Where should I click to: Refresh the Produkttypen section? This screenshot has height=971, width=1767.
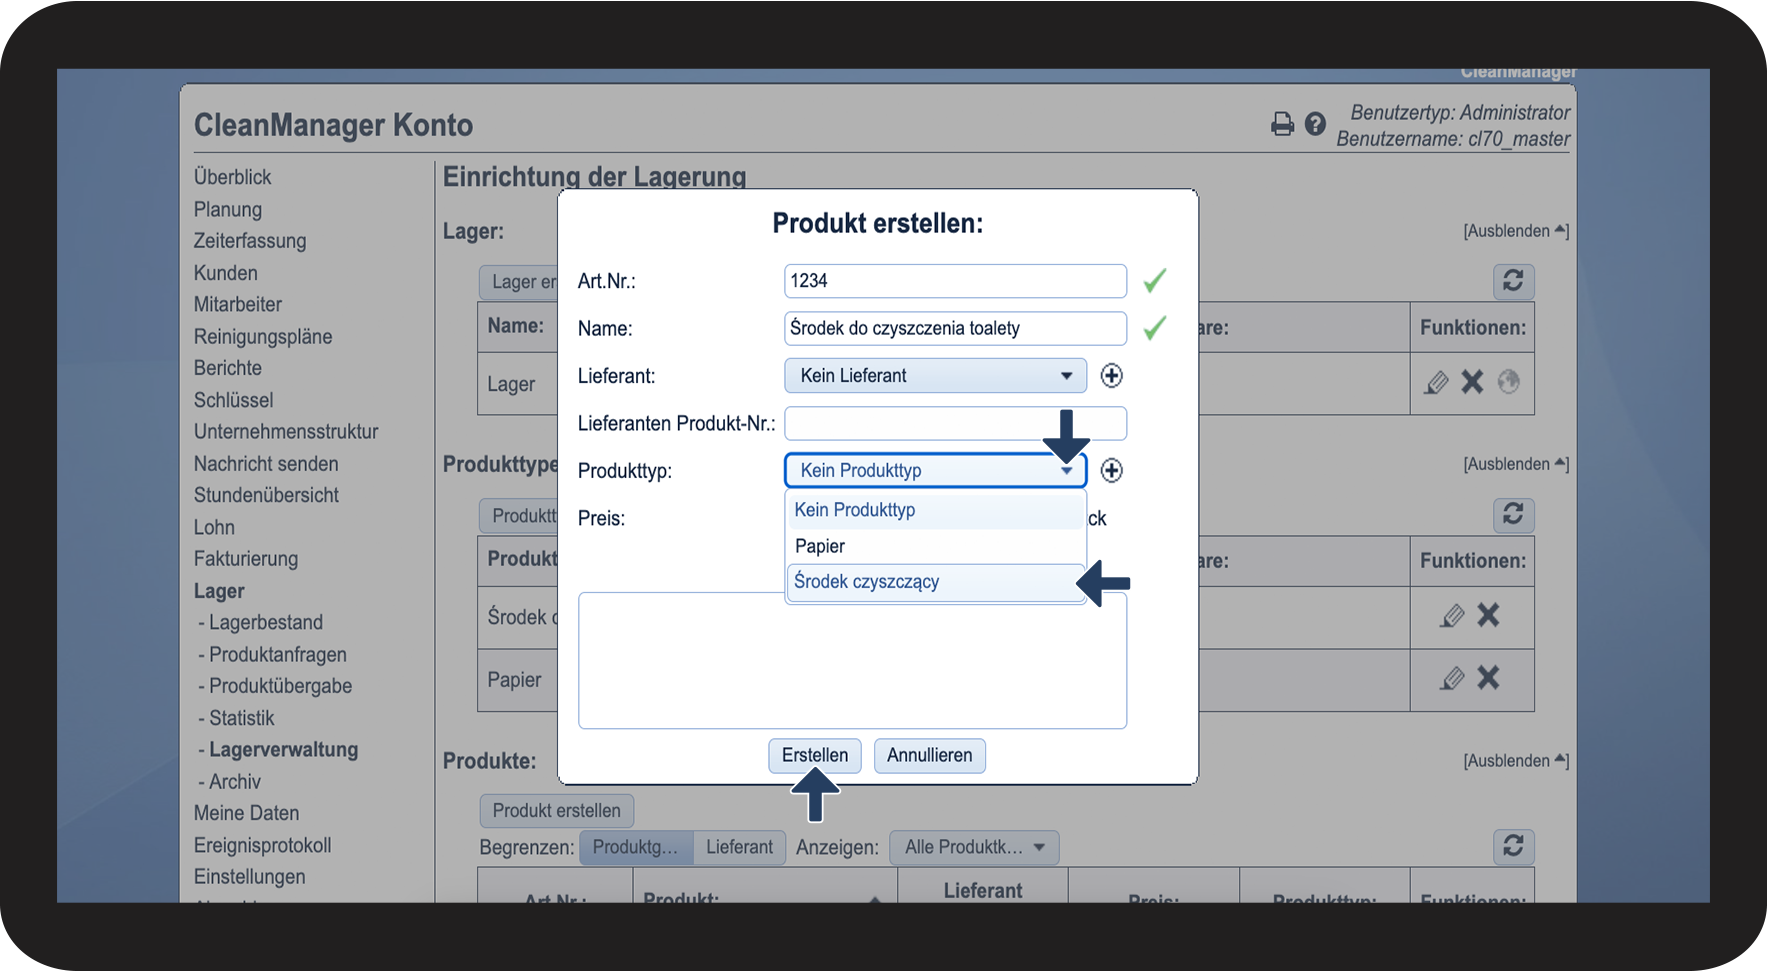1513,515
